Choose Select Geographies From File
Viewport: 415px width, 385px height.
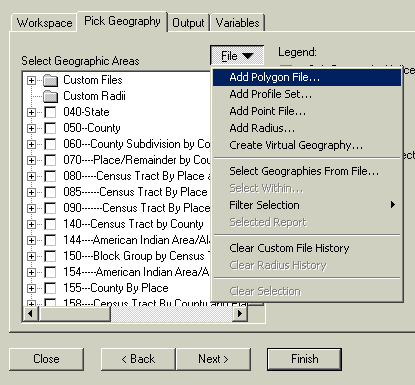[x=307, y=171]
